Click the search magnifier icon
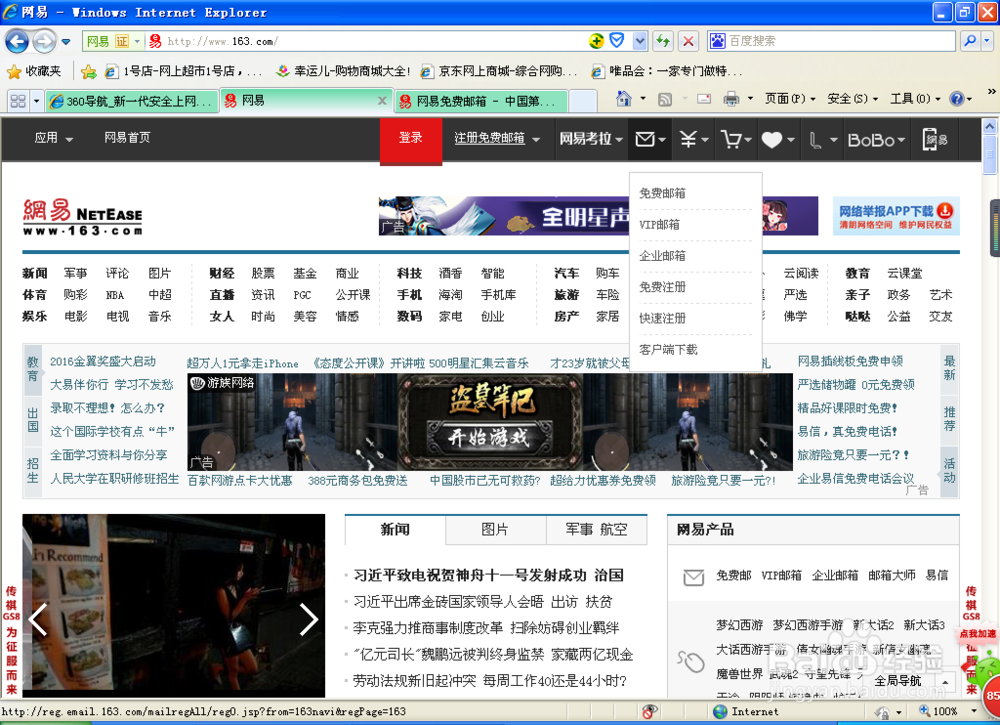The image size is (1000, 725). [969, 41]
